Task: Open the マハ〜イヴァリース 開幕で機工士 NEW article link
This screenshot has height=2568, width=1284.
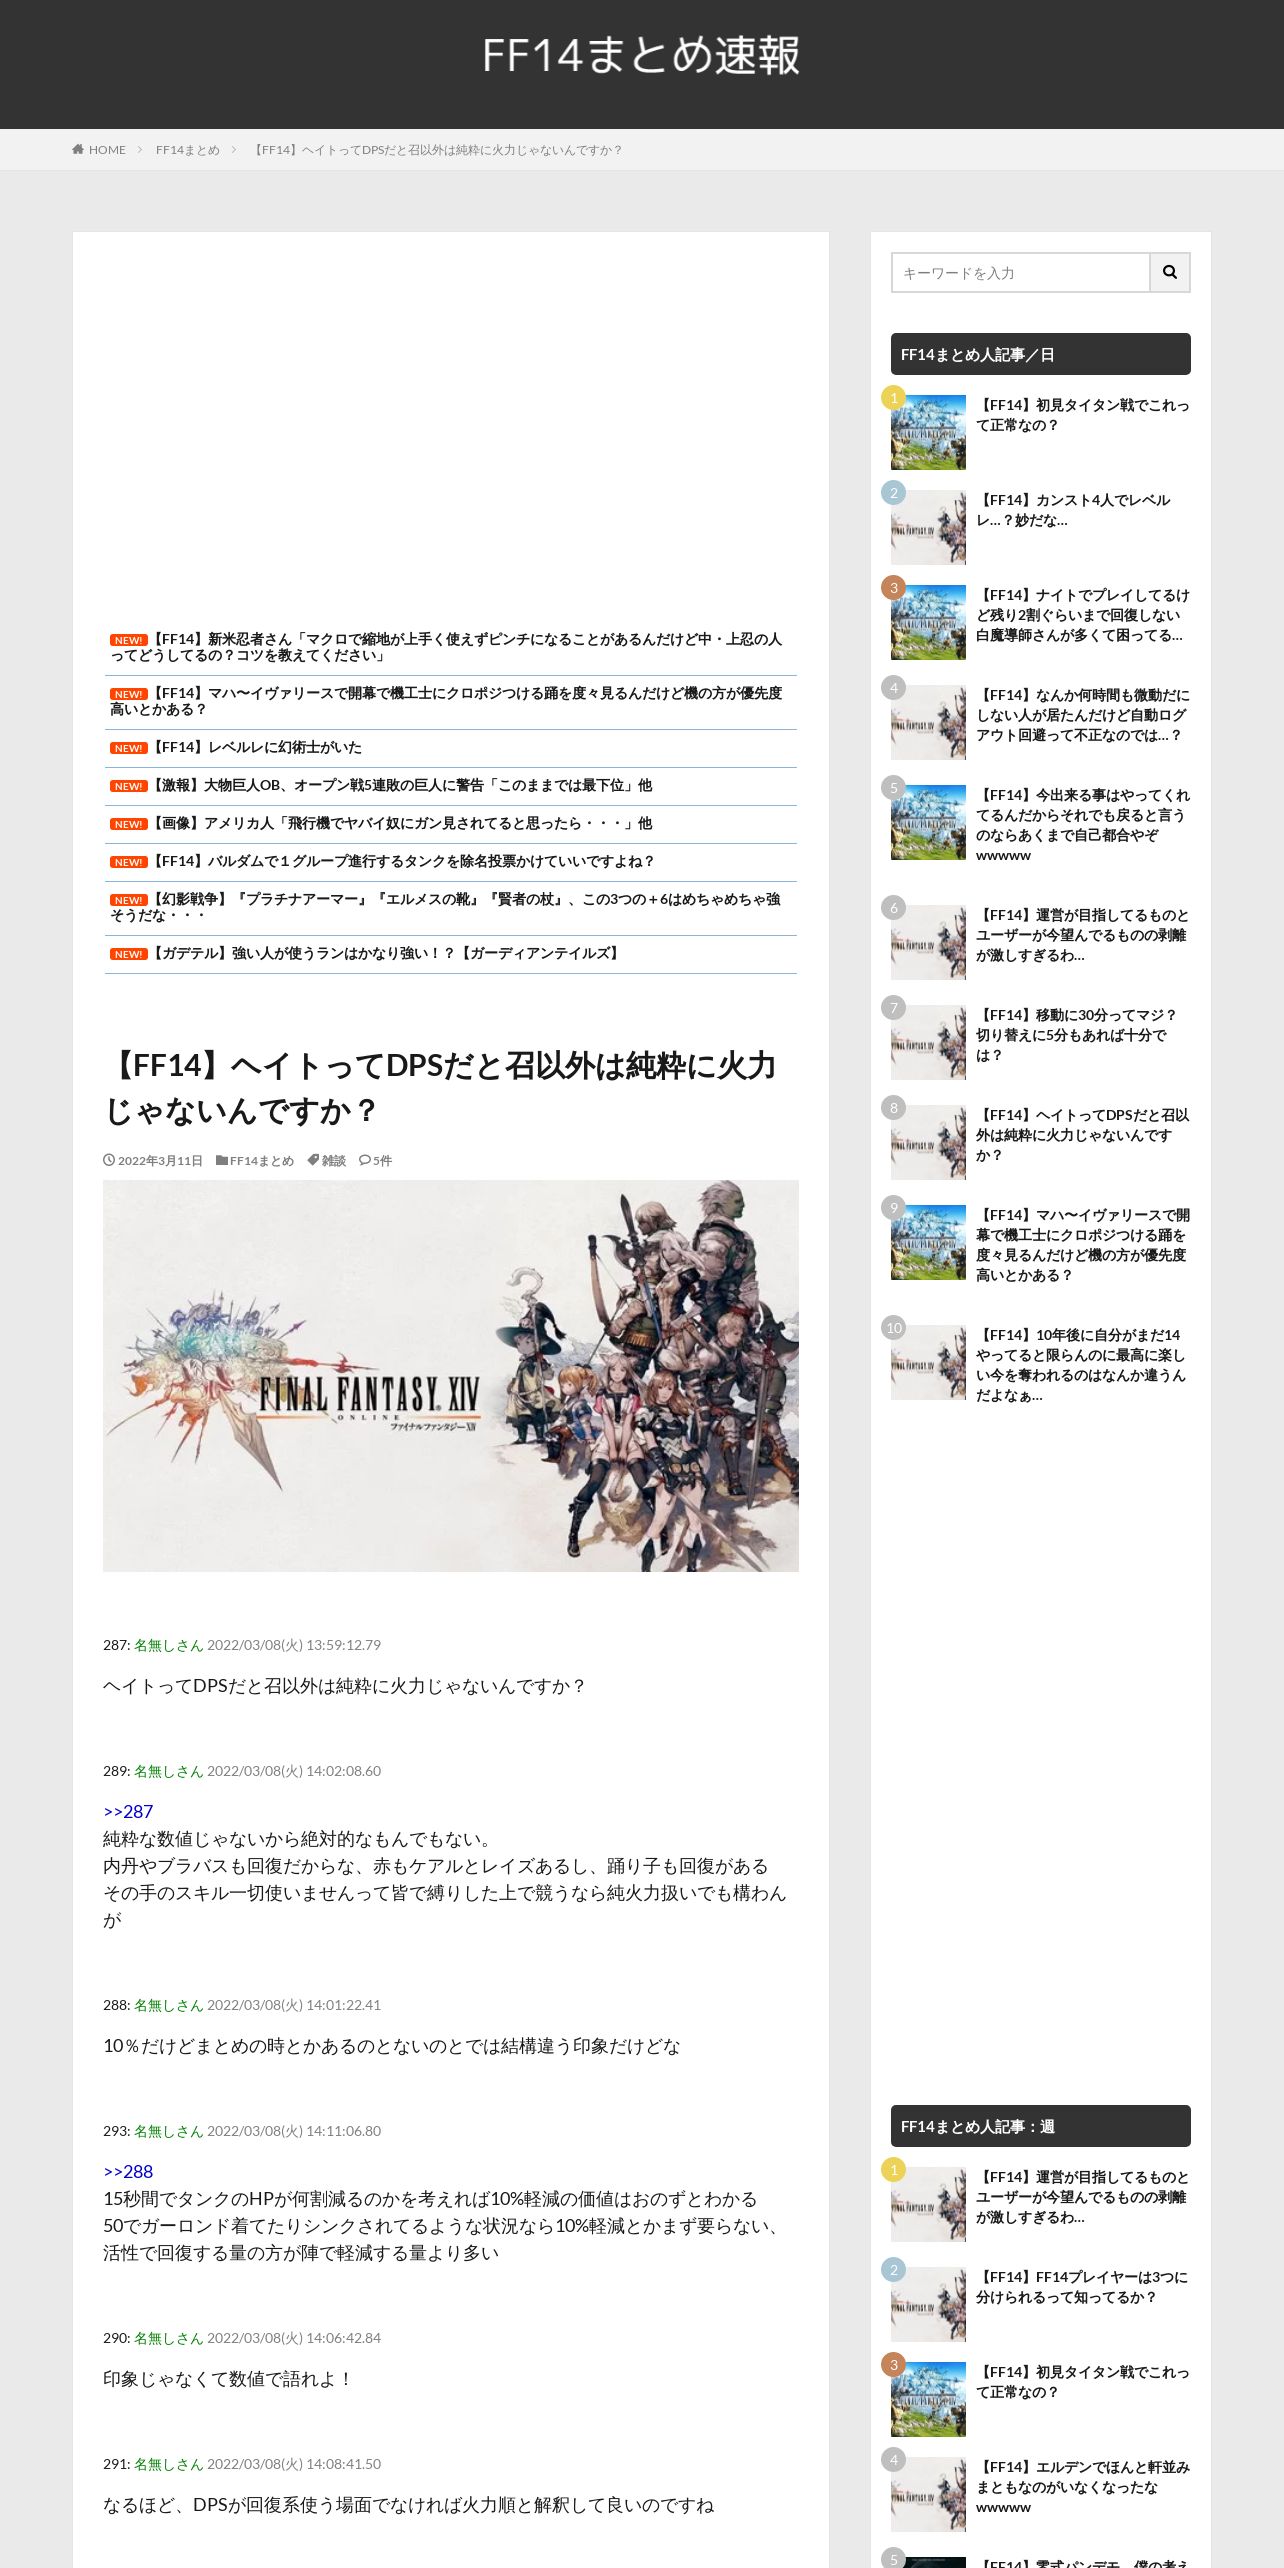Action: pyautogui.click(x=447, y=701)
